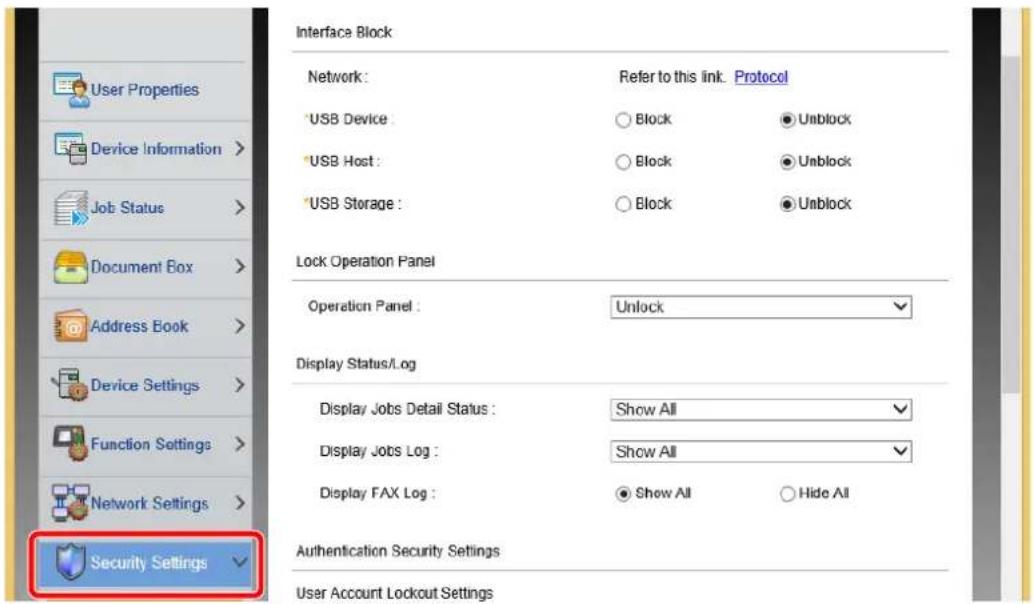
Task: Click the Security Settings shield icon
Action: [x=71, y=562]
